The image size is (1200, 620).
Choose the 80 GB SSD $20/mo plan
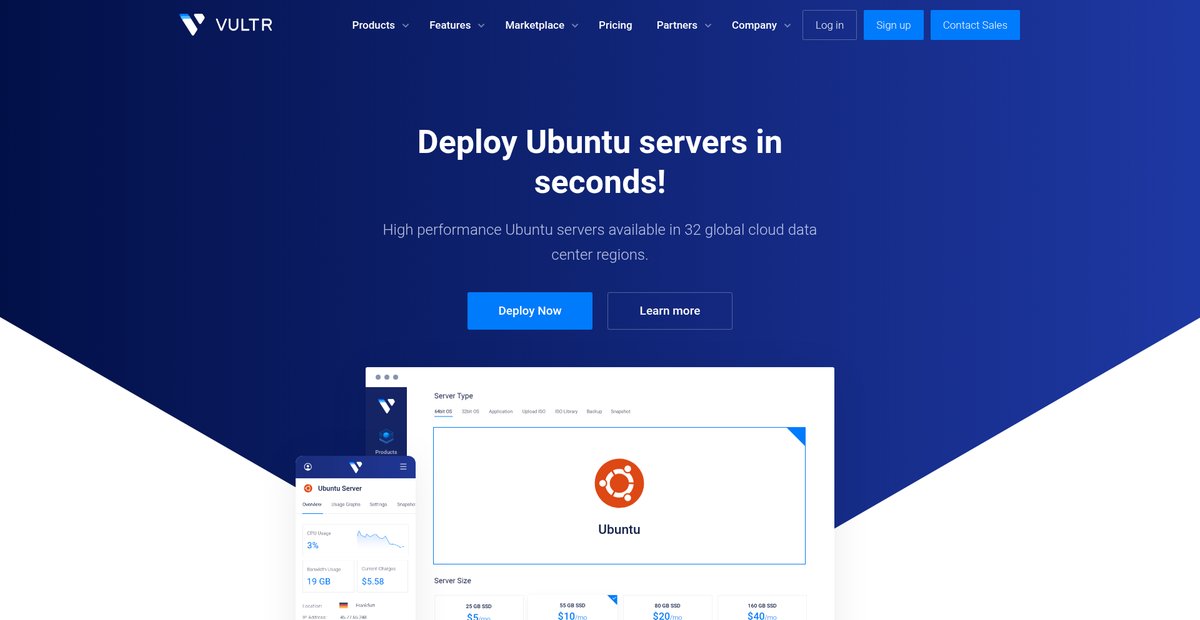[x=667, y=608]
